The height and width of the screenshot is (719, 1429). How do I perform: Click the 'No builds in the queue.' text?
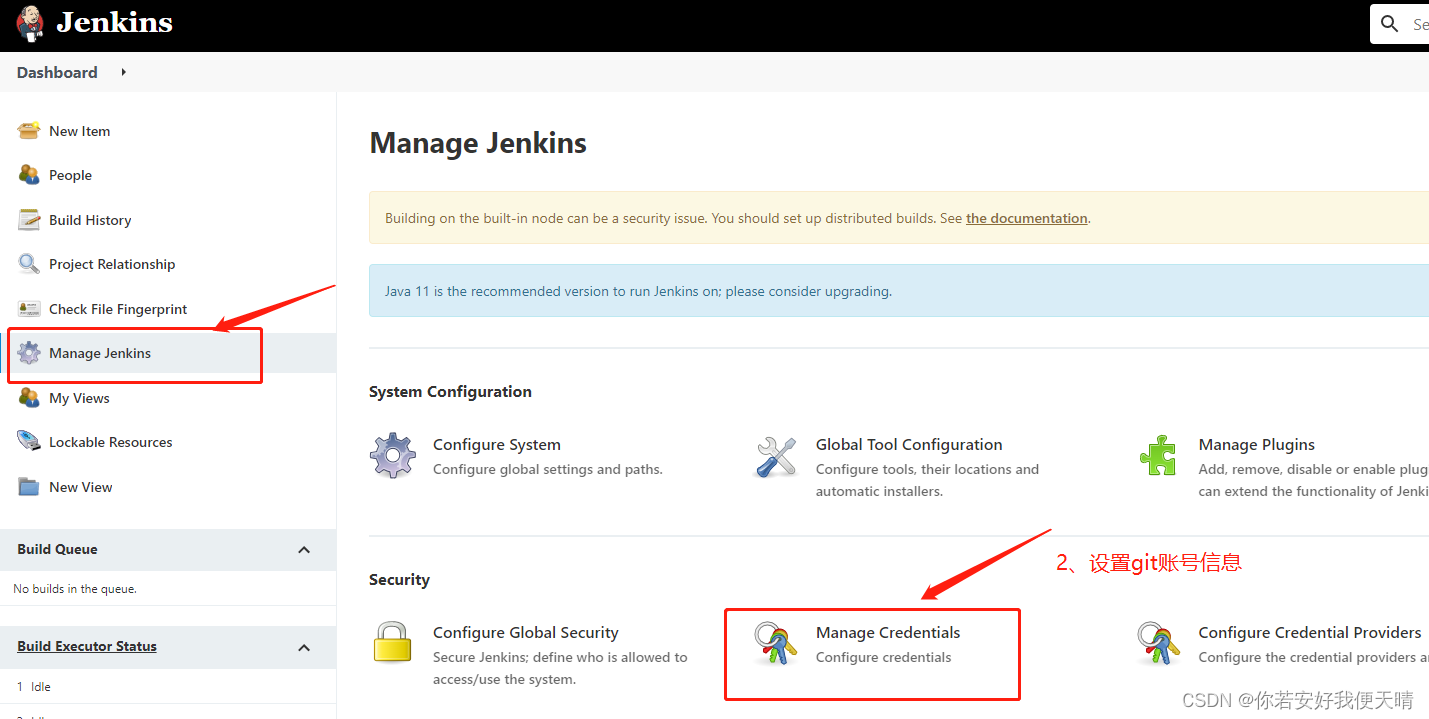[x=75, y=589]
